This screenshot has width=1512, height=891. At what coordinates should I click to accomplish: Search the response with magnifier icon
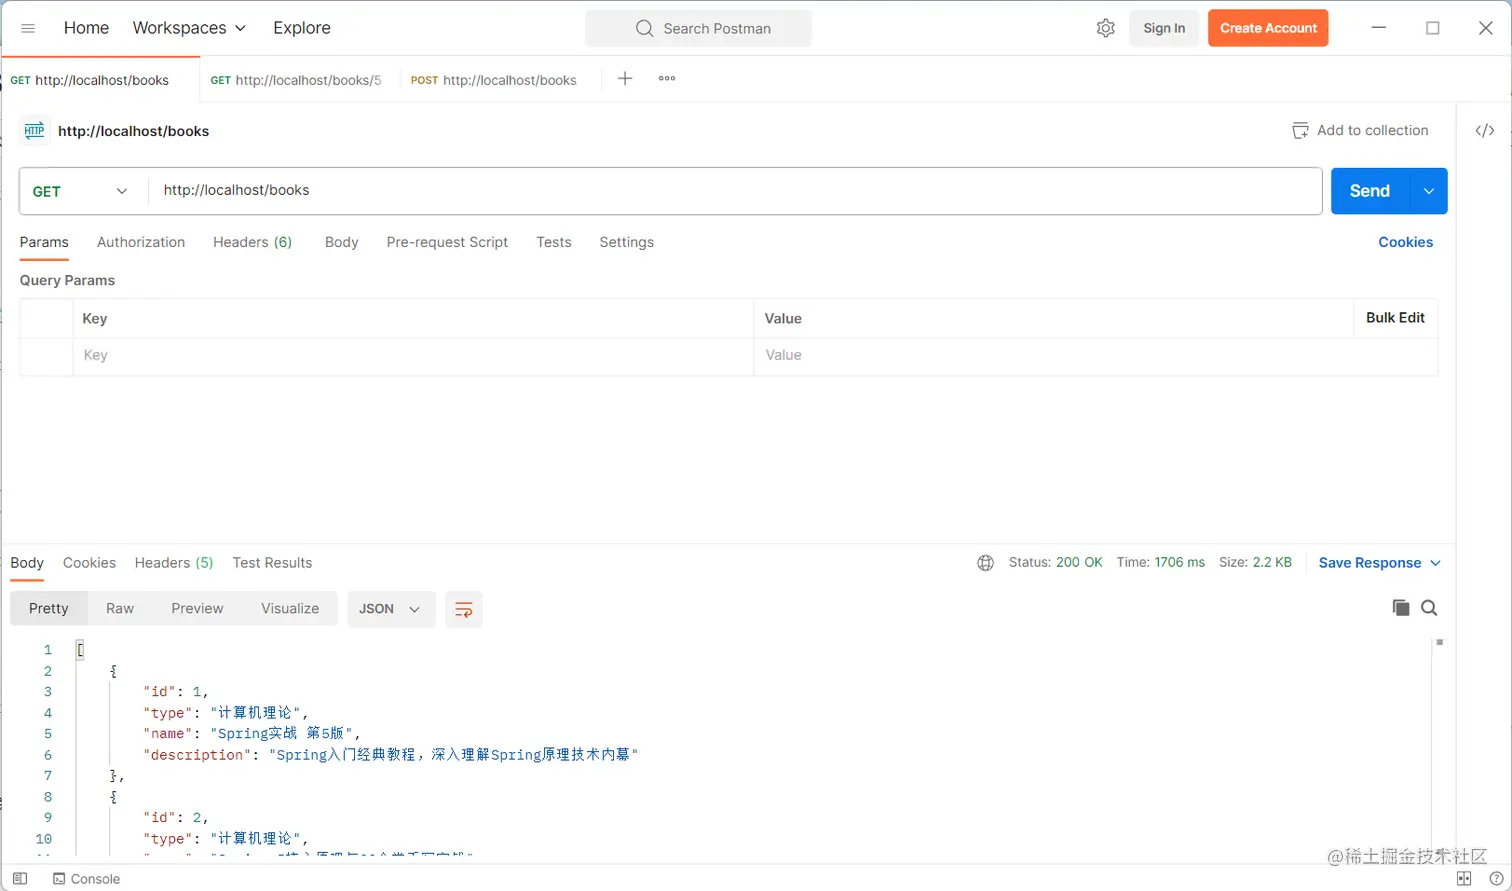click(x=1429, y=608)
